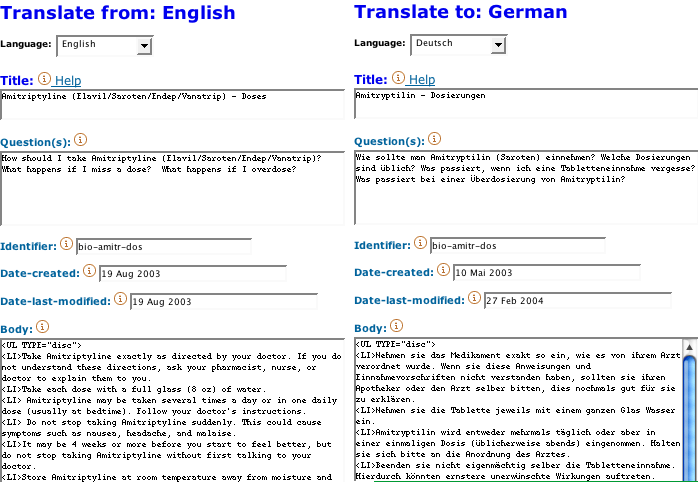698x482 pixels.
Task: Open Help link in English Title section
Action: tap(68, 81)
